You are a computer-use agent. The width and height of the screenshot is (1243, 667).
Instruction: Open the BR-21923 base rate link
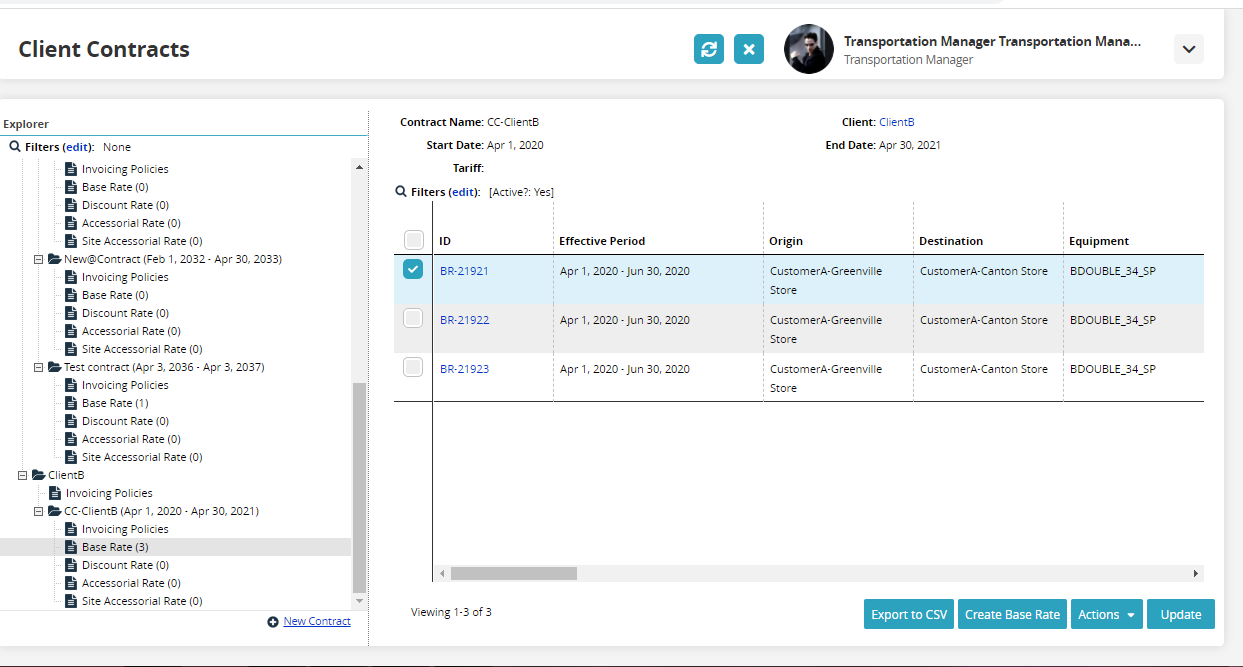(464, 369)
